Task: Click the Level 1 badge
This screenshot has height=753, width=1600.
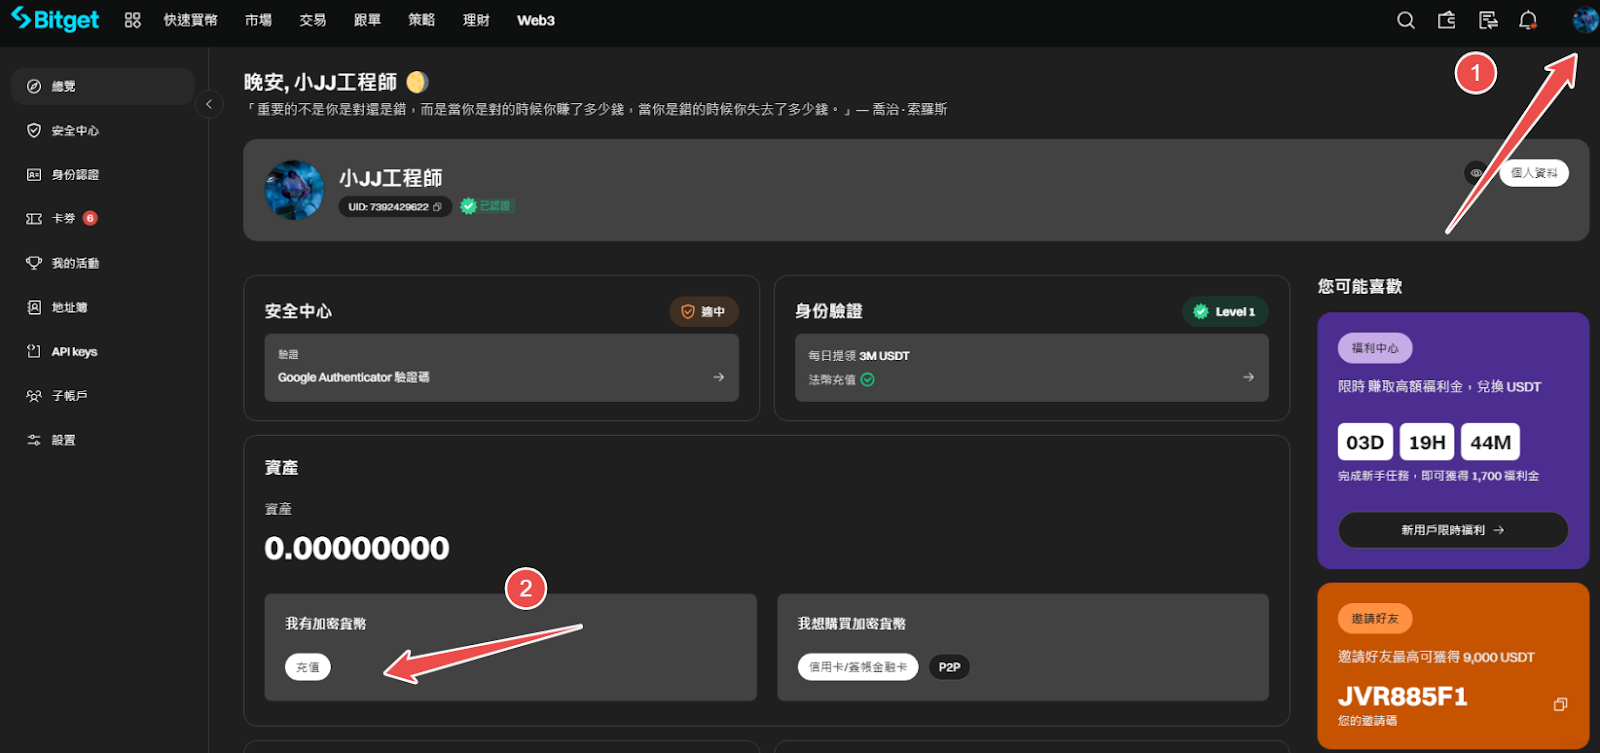Action: [1225, 312]
